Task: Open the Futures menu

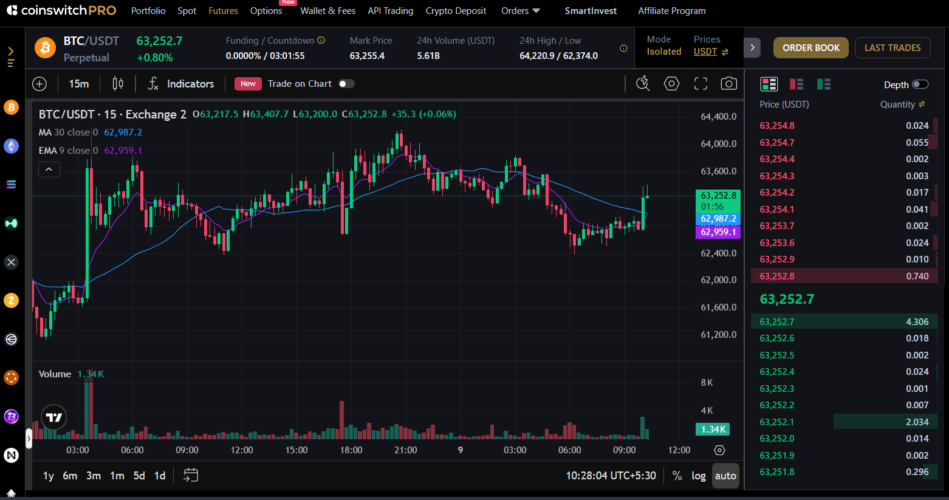Action: coord(223,11)
